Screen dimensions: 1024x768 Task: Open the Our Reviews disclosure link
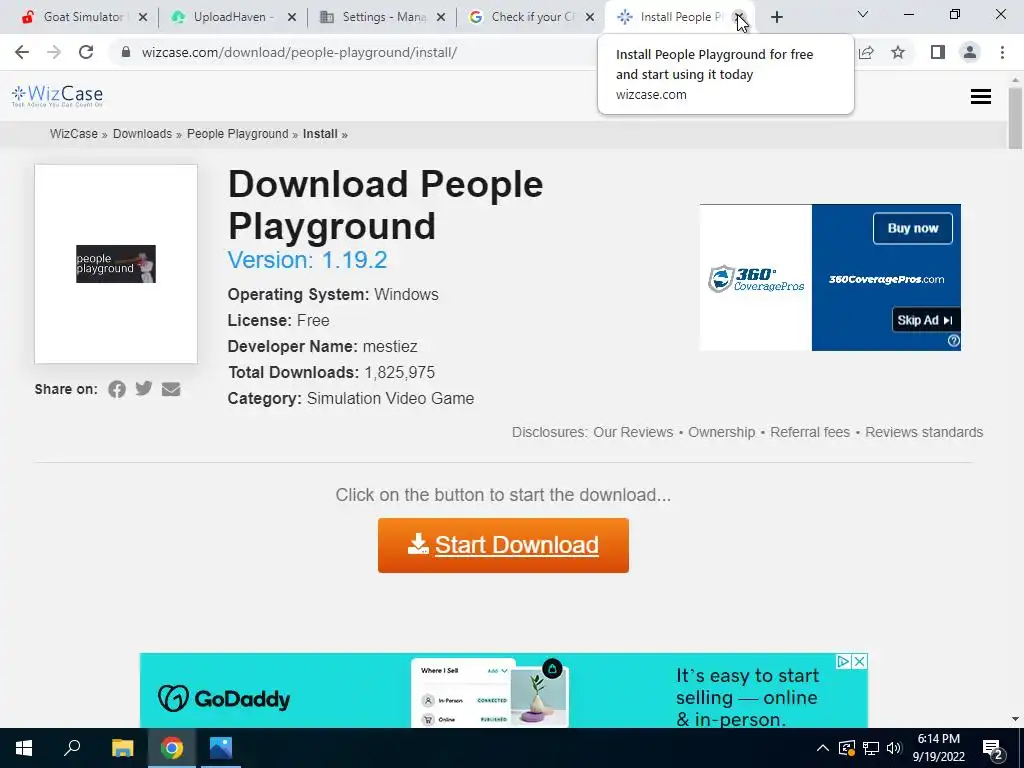point(633,432)
